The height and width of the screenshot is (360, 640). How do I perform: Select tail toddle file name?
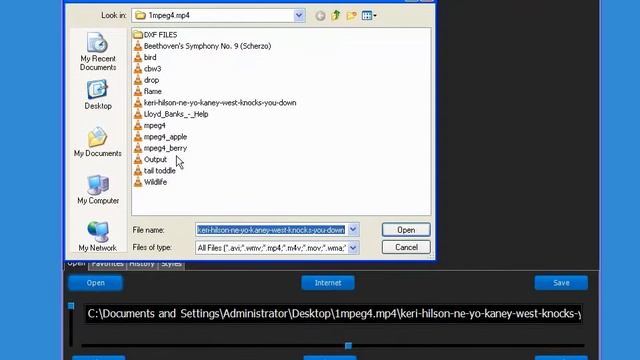click(160, 171)
